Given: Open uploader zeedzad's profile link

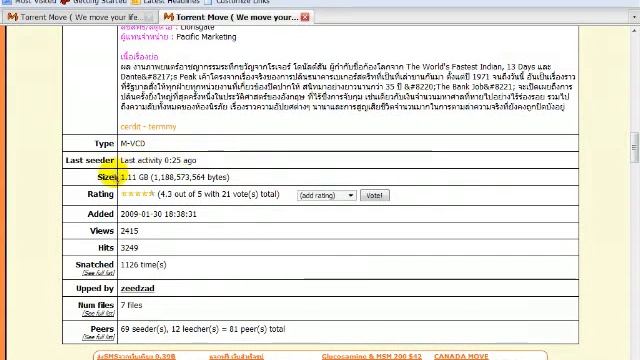Looking at the screenshot, I should (138, 288).
